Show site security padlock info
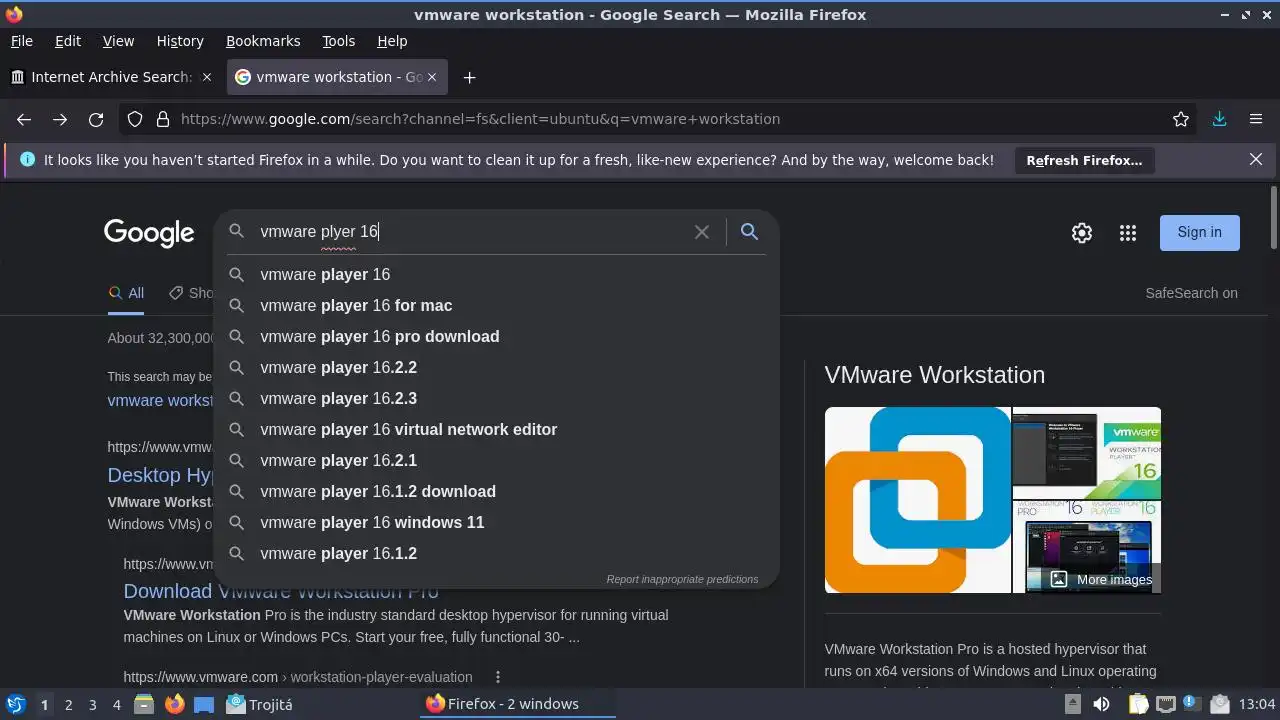Image resolution: width=1280 pixels, height=720 pixels. [x=163, y=119]
